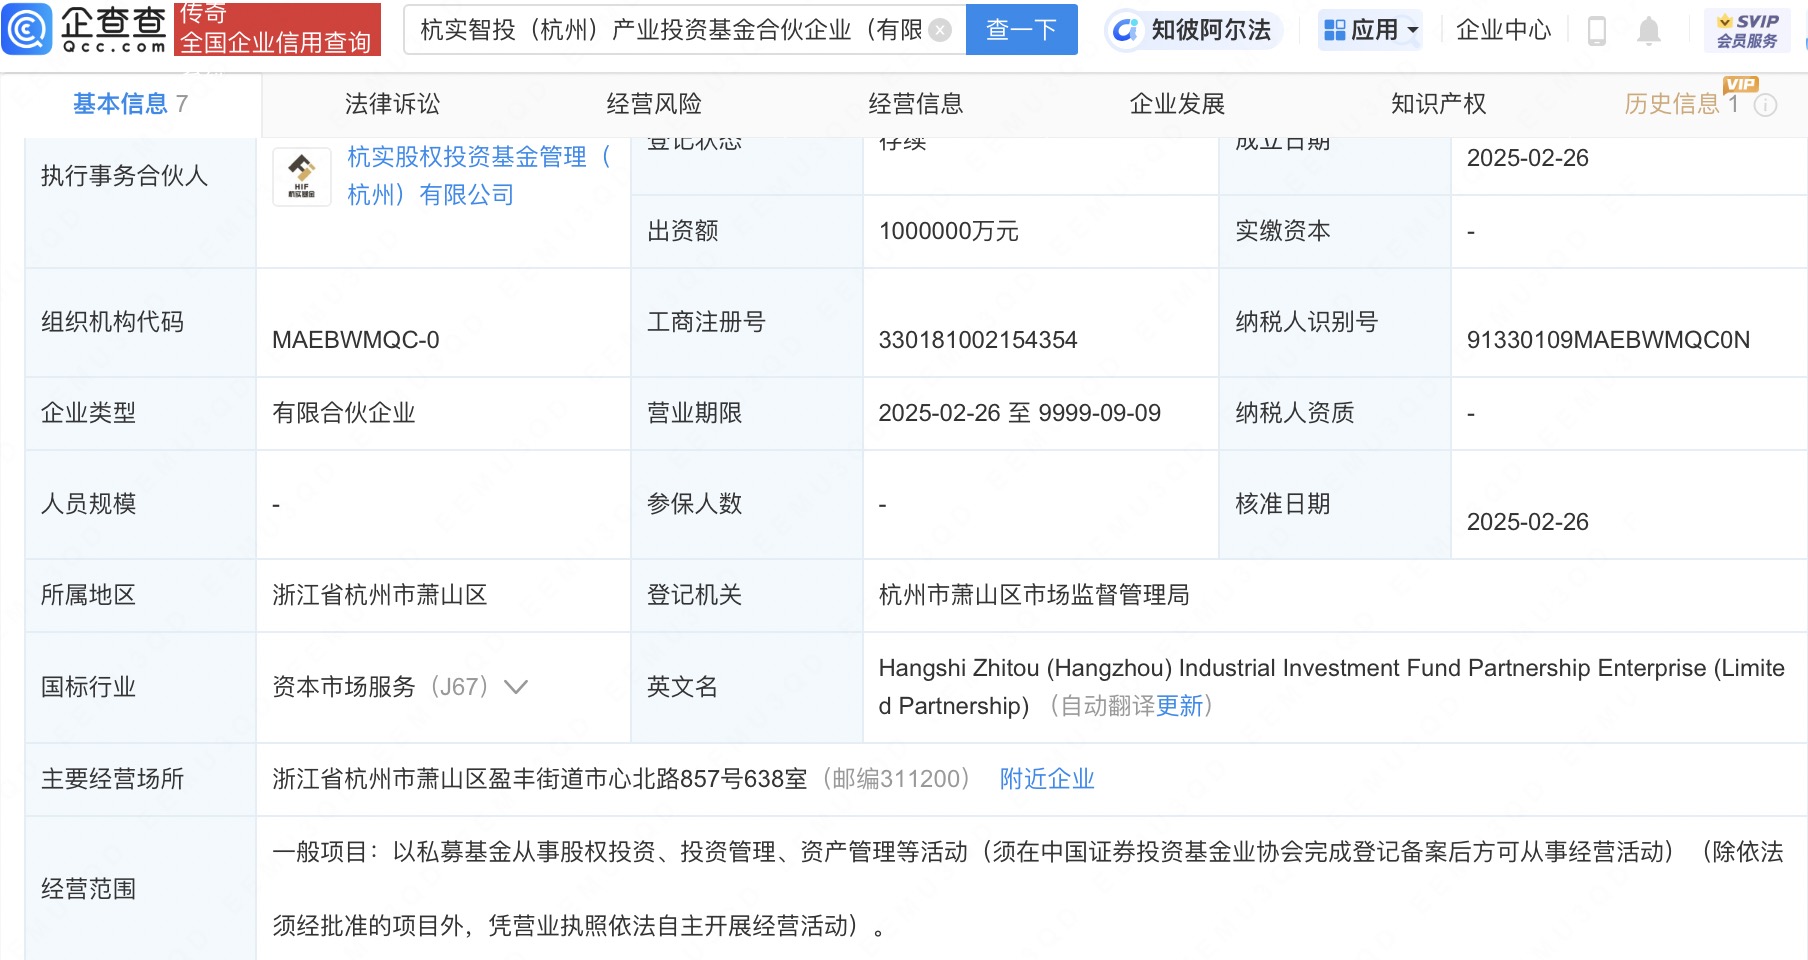Open 企业中心 link
Image resolution: width=1808 pixels, height=960 pixels.
(x=1503, y=30)
